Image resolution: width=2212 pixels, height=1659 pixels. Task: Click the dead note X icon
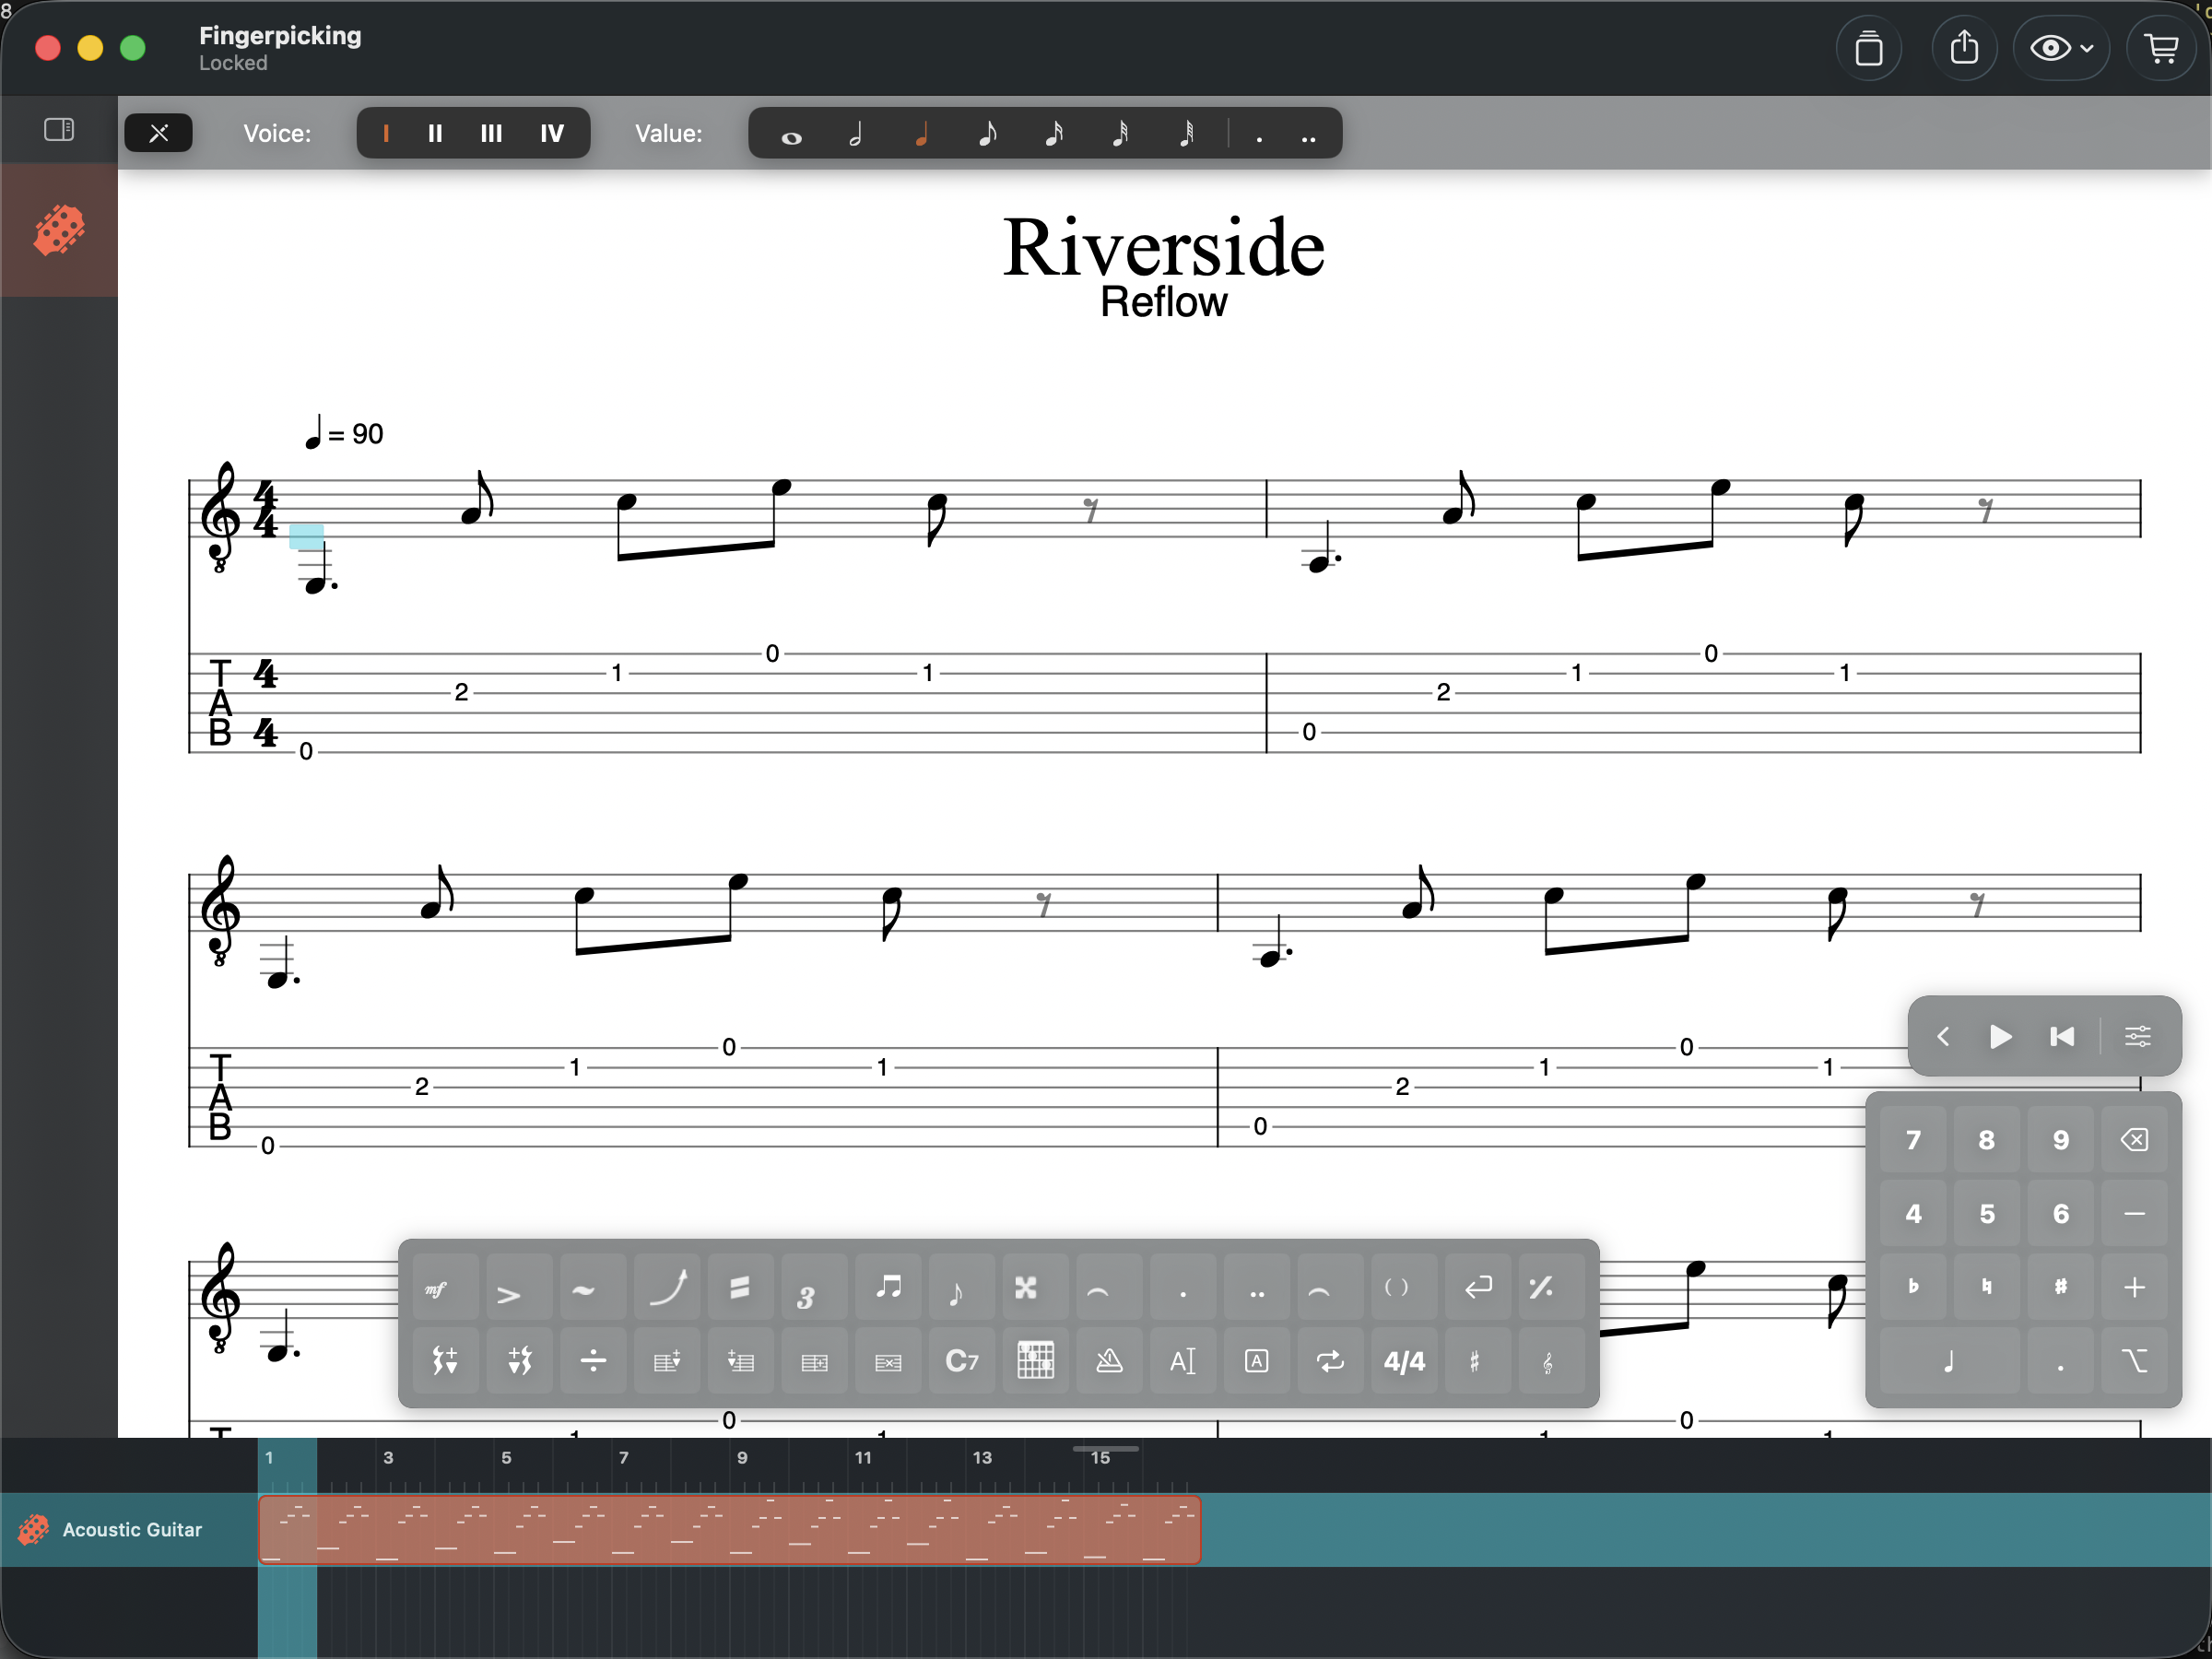tap(1026, 1287)
